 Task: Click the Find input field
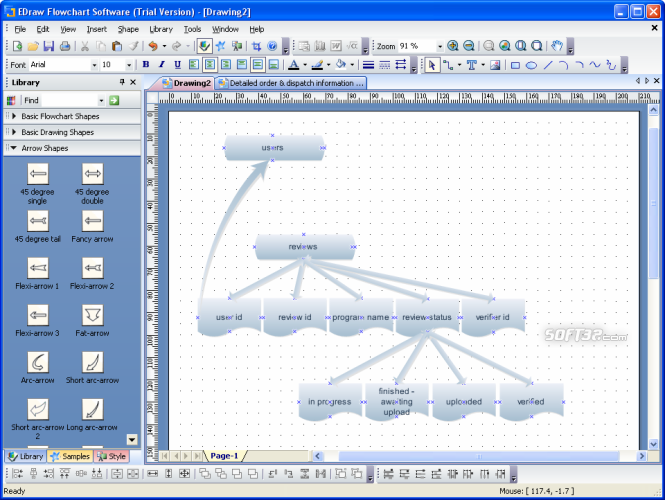tap(69, 101)
